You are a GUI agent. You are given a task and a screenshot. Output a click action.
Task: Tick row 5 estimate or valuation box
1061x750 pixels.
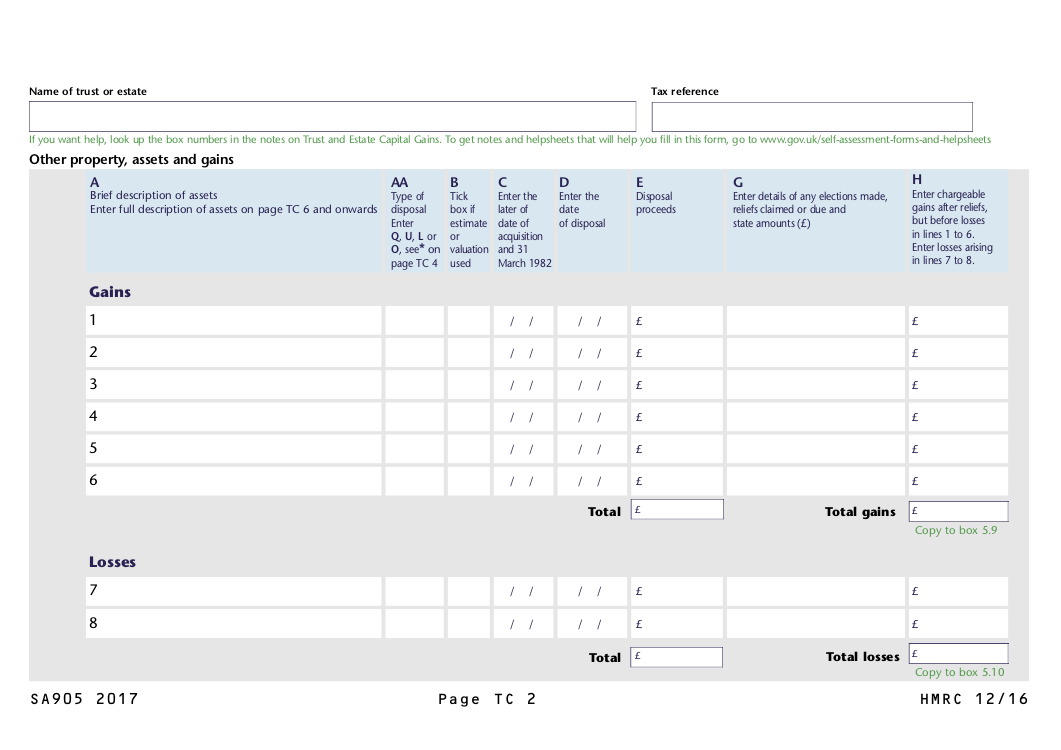pyautogui.click(x=468, y=449)
